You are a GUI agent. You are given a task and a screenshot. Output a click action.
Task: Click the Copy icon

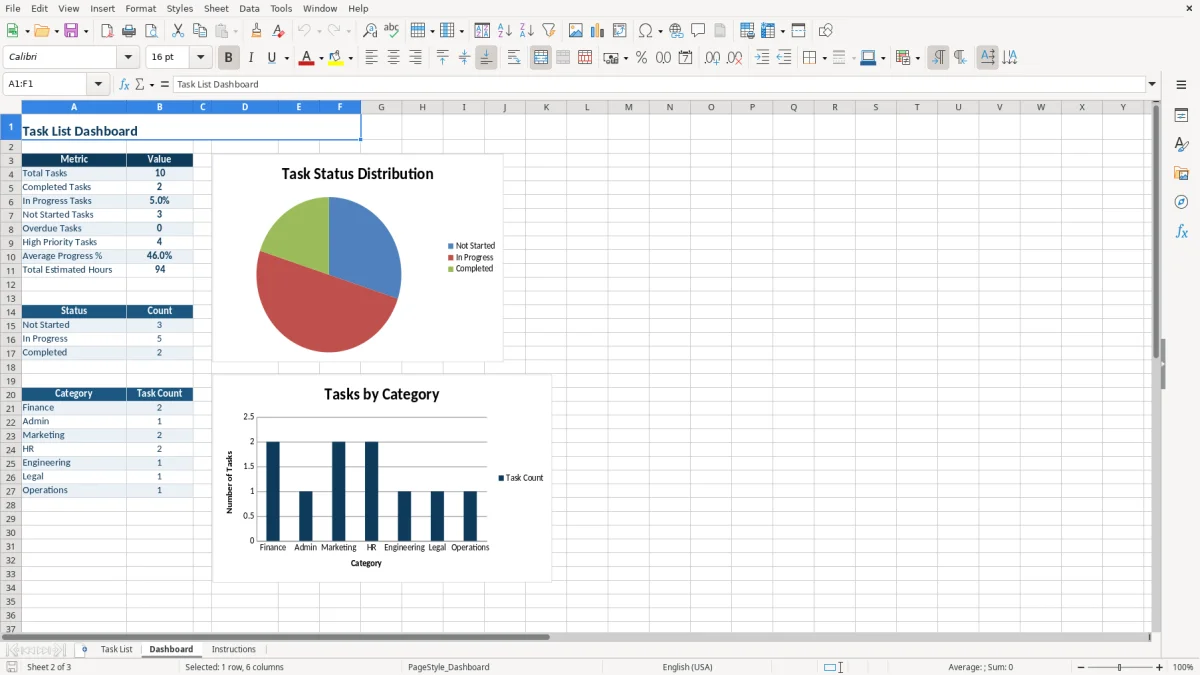coord(200,31)
